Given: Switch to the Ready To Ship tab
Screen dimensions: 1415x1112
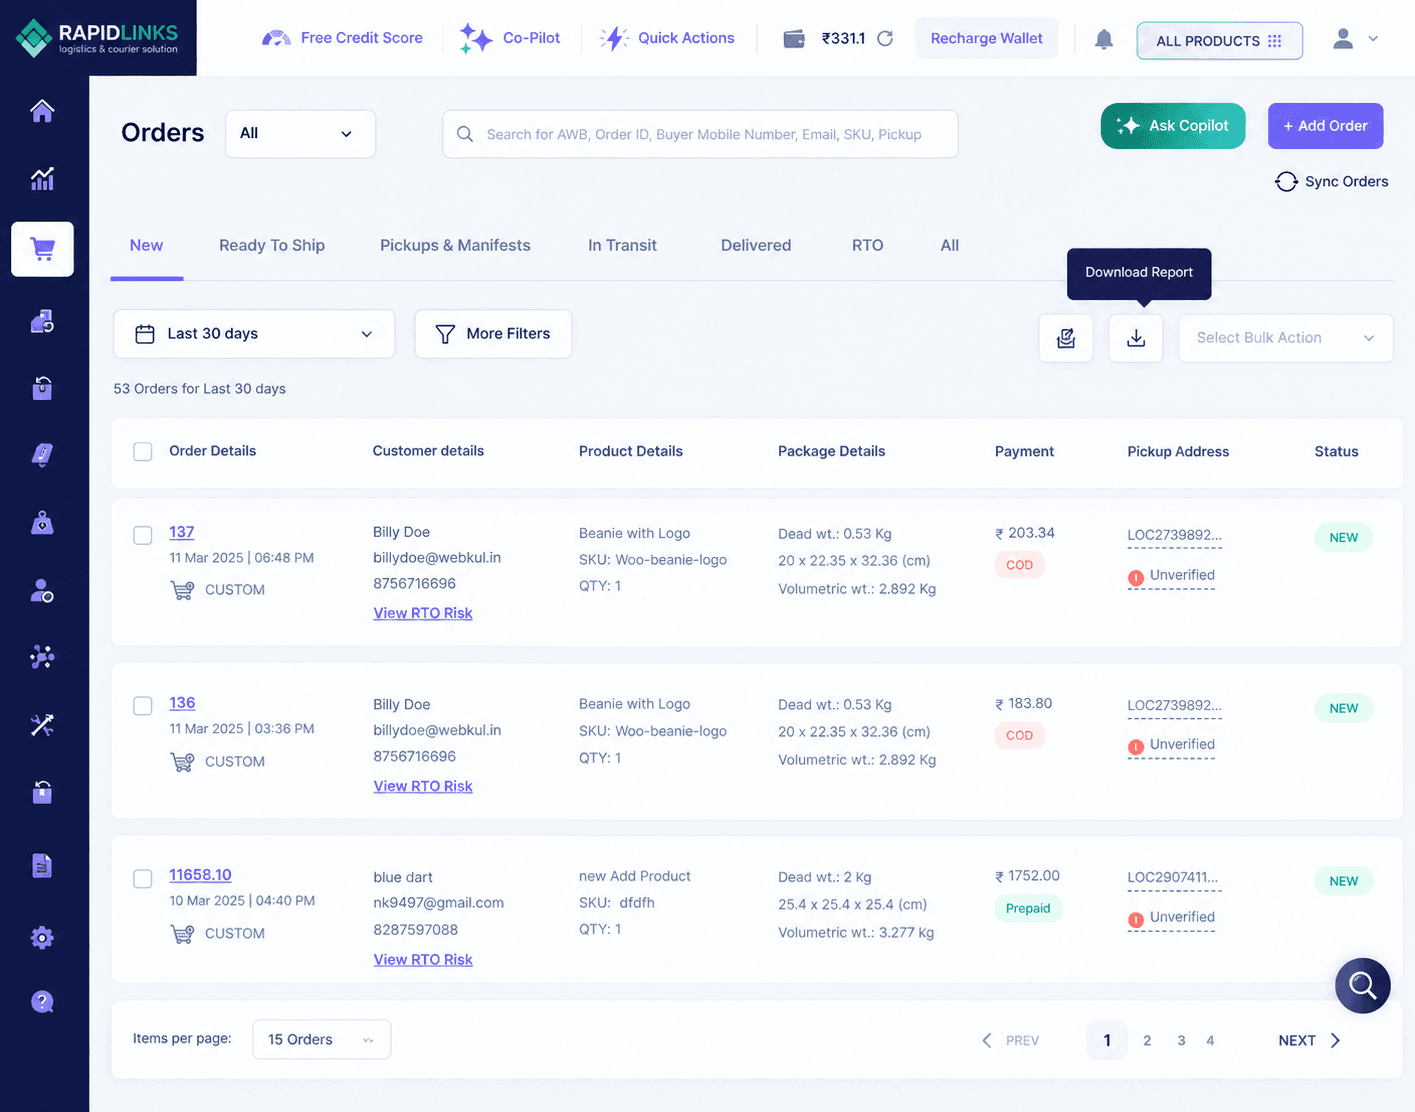Looking at the screenshot, I should tap(272, 246).
